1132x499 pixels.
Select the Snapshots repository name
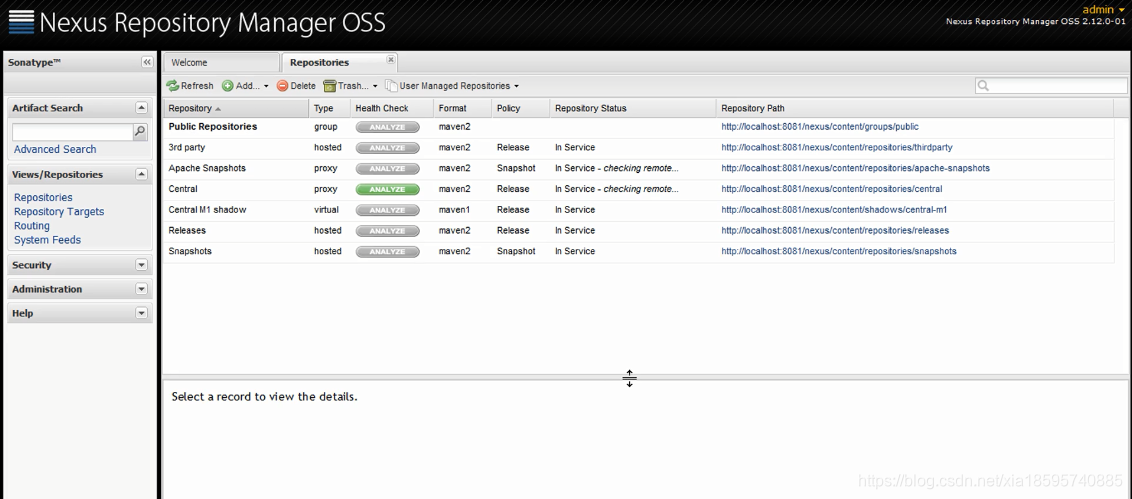tap(190, 251)
